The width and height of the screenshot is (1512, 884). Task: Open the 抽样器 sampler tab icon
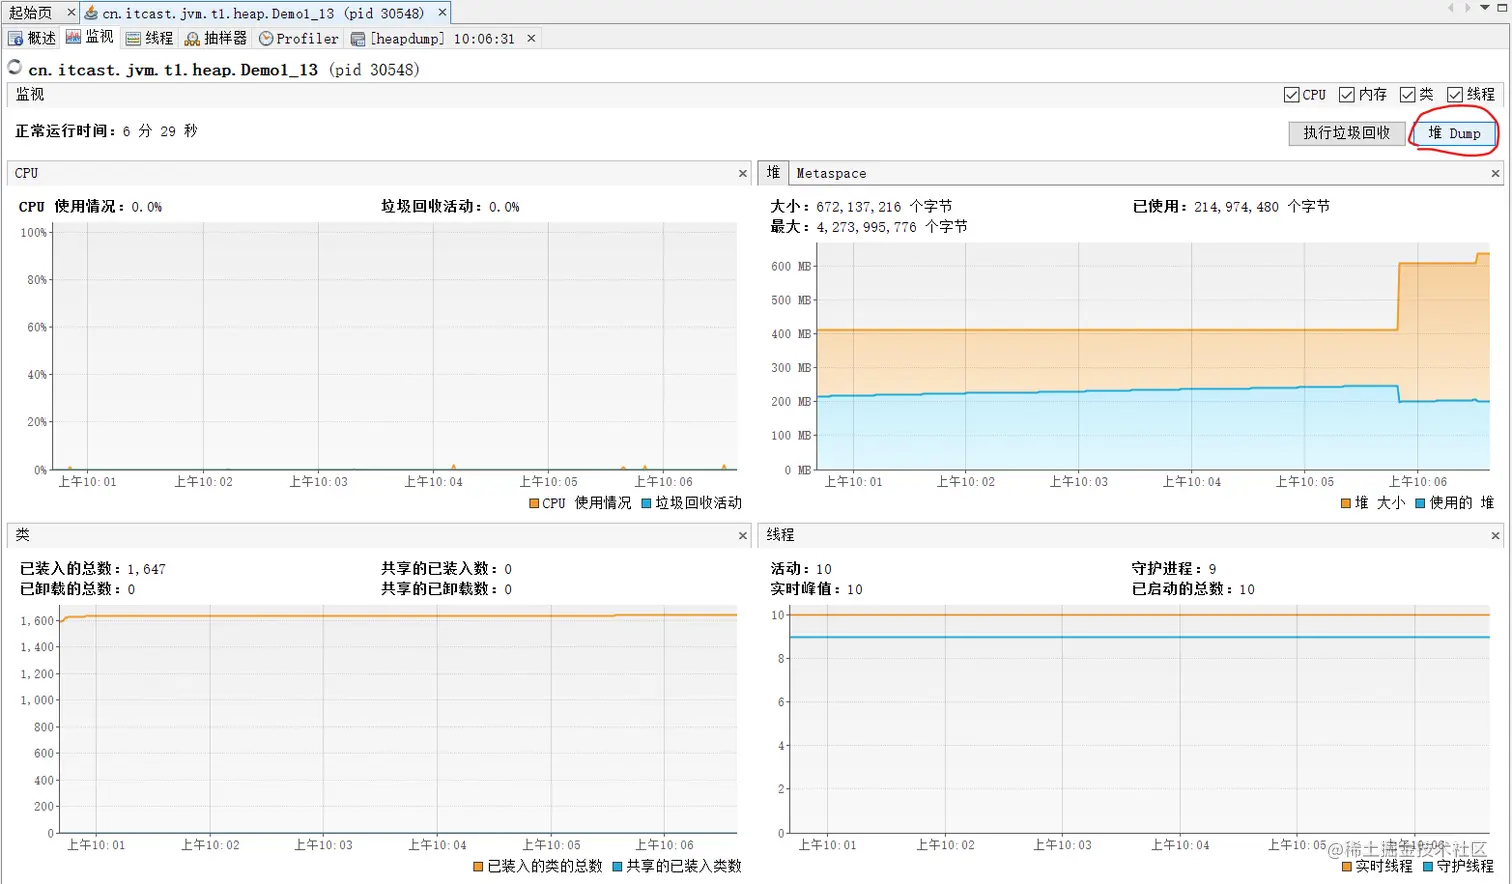(x=192, y=39)
